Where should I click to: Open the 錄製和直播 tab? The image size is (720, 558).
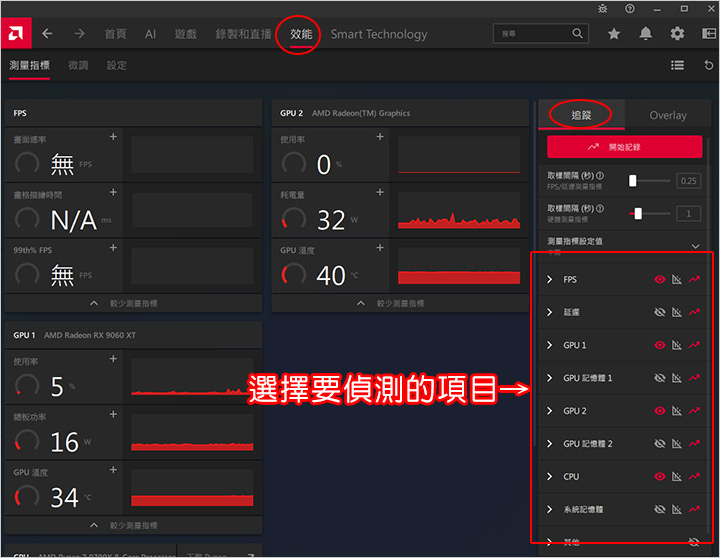click(x=243, y=34)
